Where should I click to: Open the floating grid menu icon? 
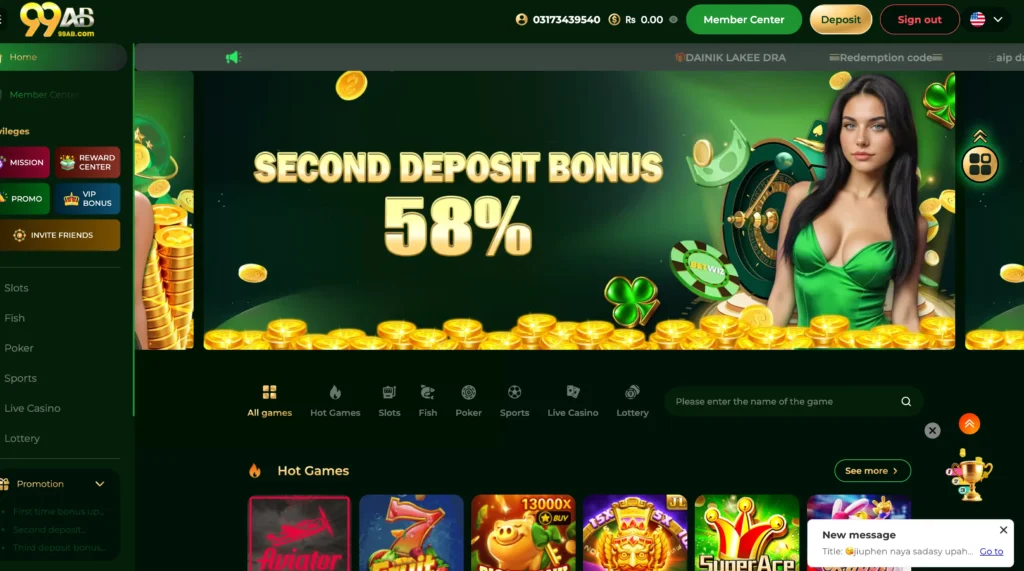[x=980, y=163]
